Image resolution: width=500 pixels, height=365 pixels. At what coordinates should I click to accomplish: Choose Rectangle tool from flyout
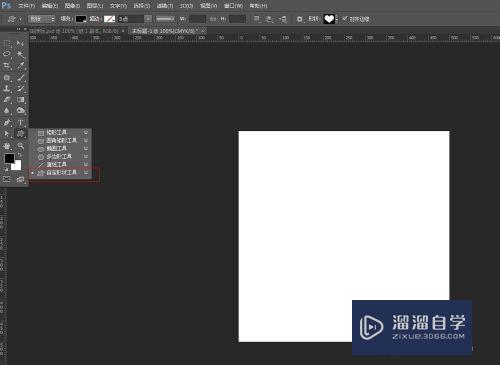tap(60, 132)
